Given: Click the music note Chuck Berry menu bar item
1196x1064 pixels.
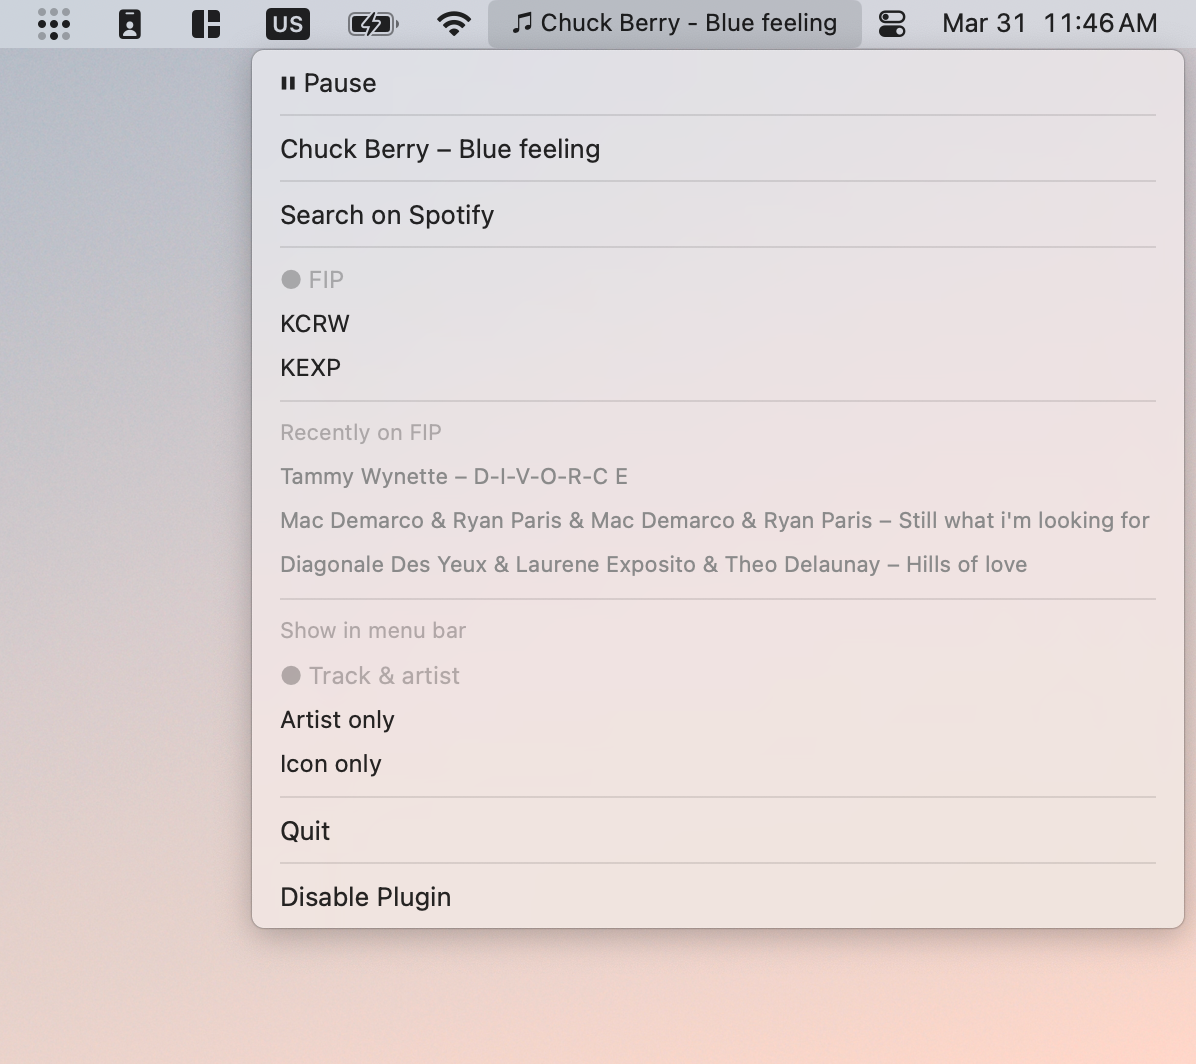Looking at the screenshot, I should 674,23.
